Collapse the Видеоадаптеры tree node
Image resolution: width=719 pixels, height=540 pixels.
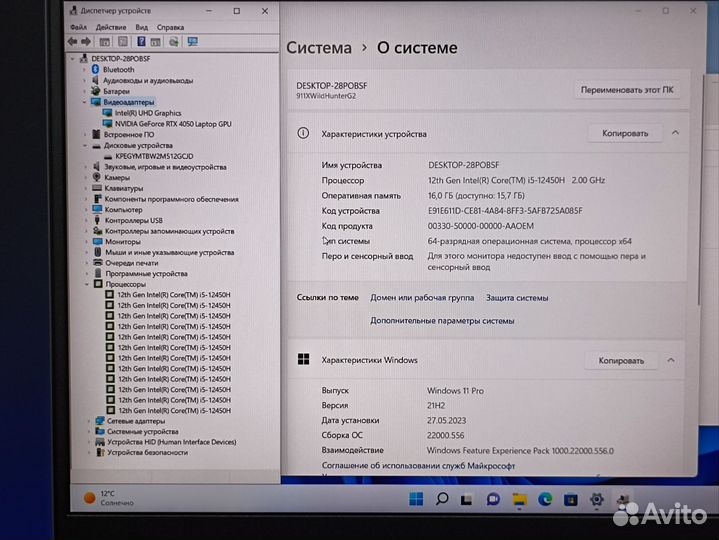tap(84, 102)
